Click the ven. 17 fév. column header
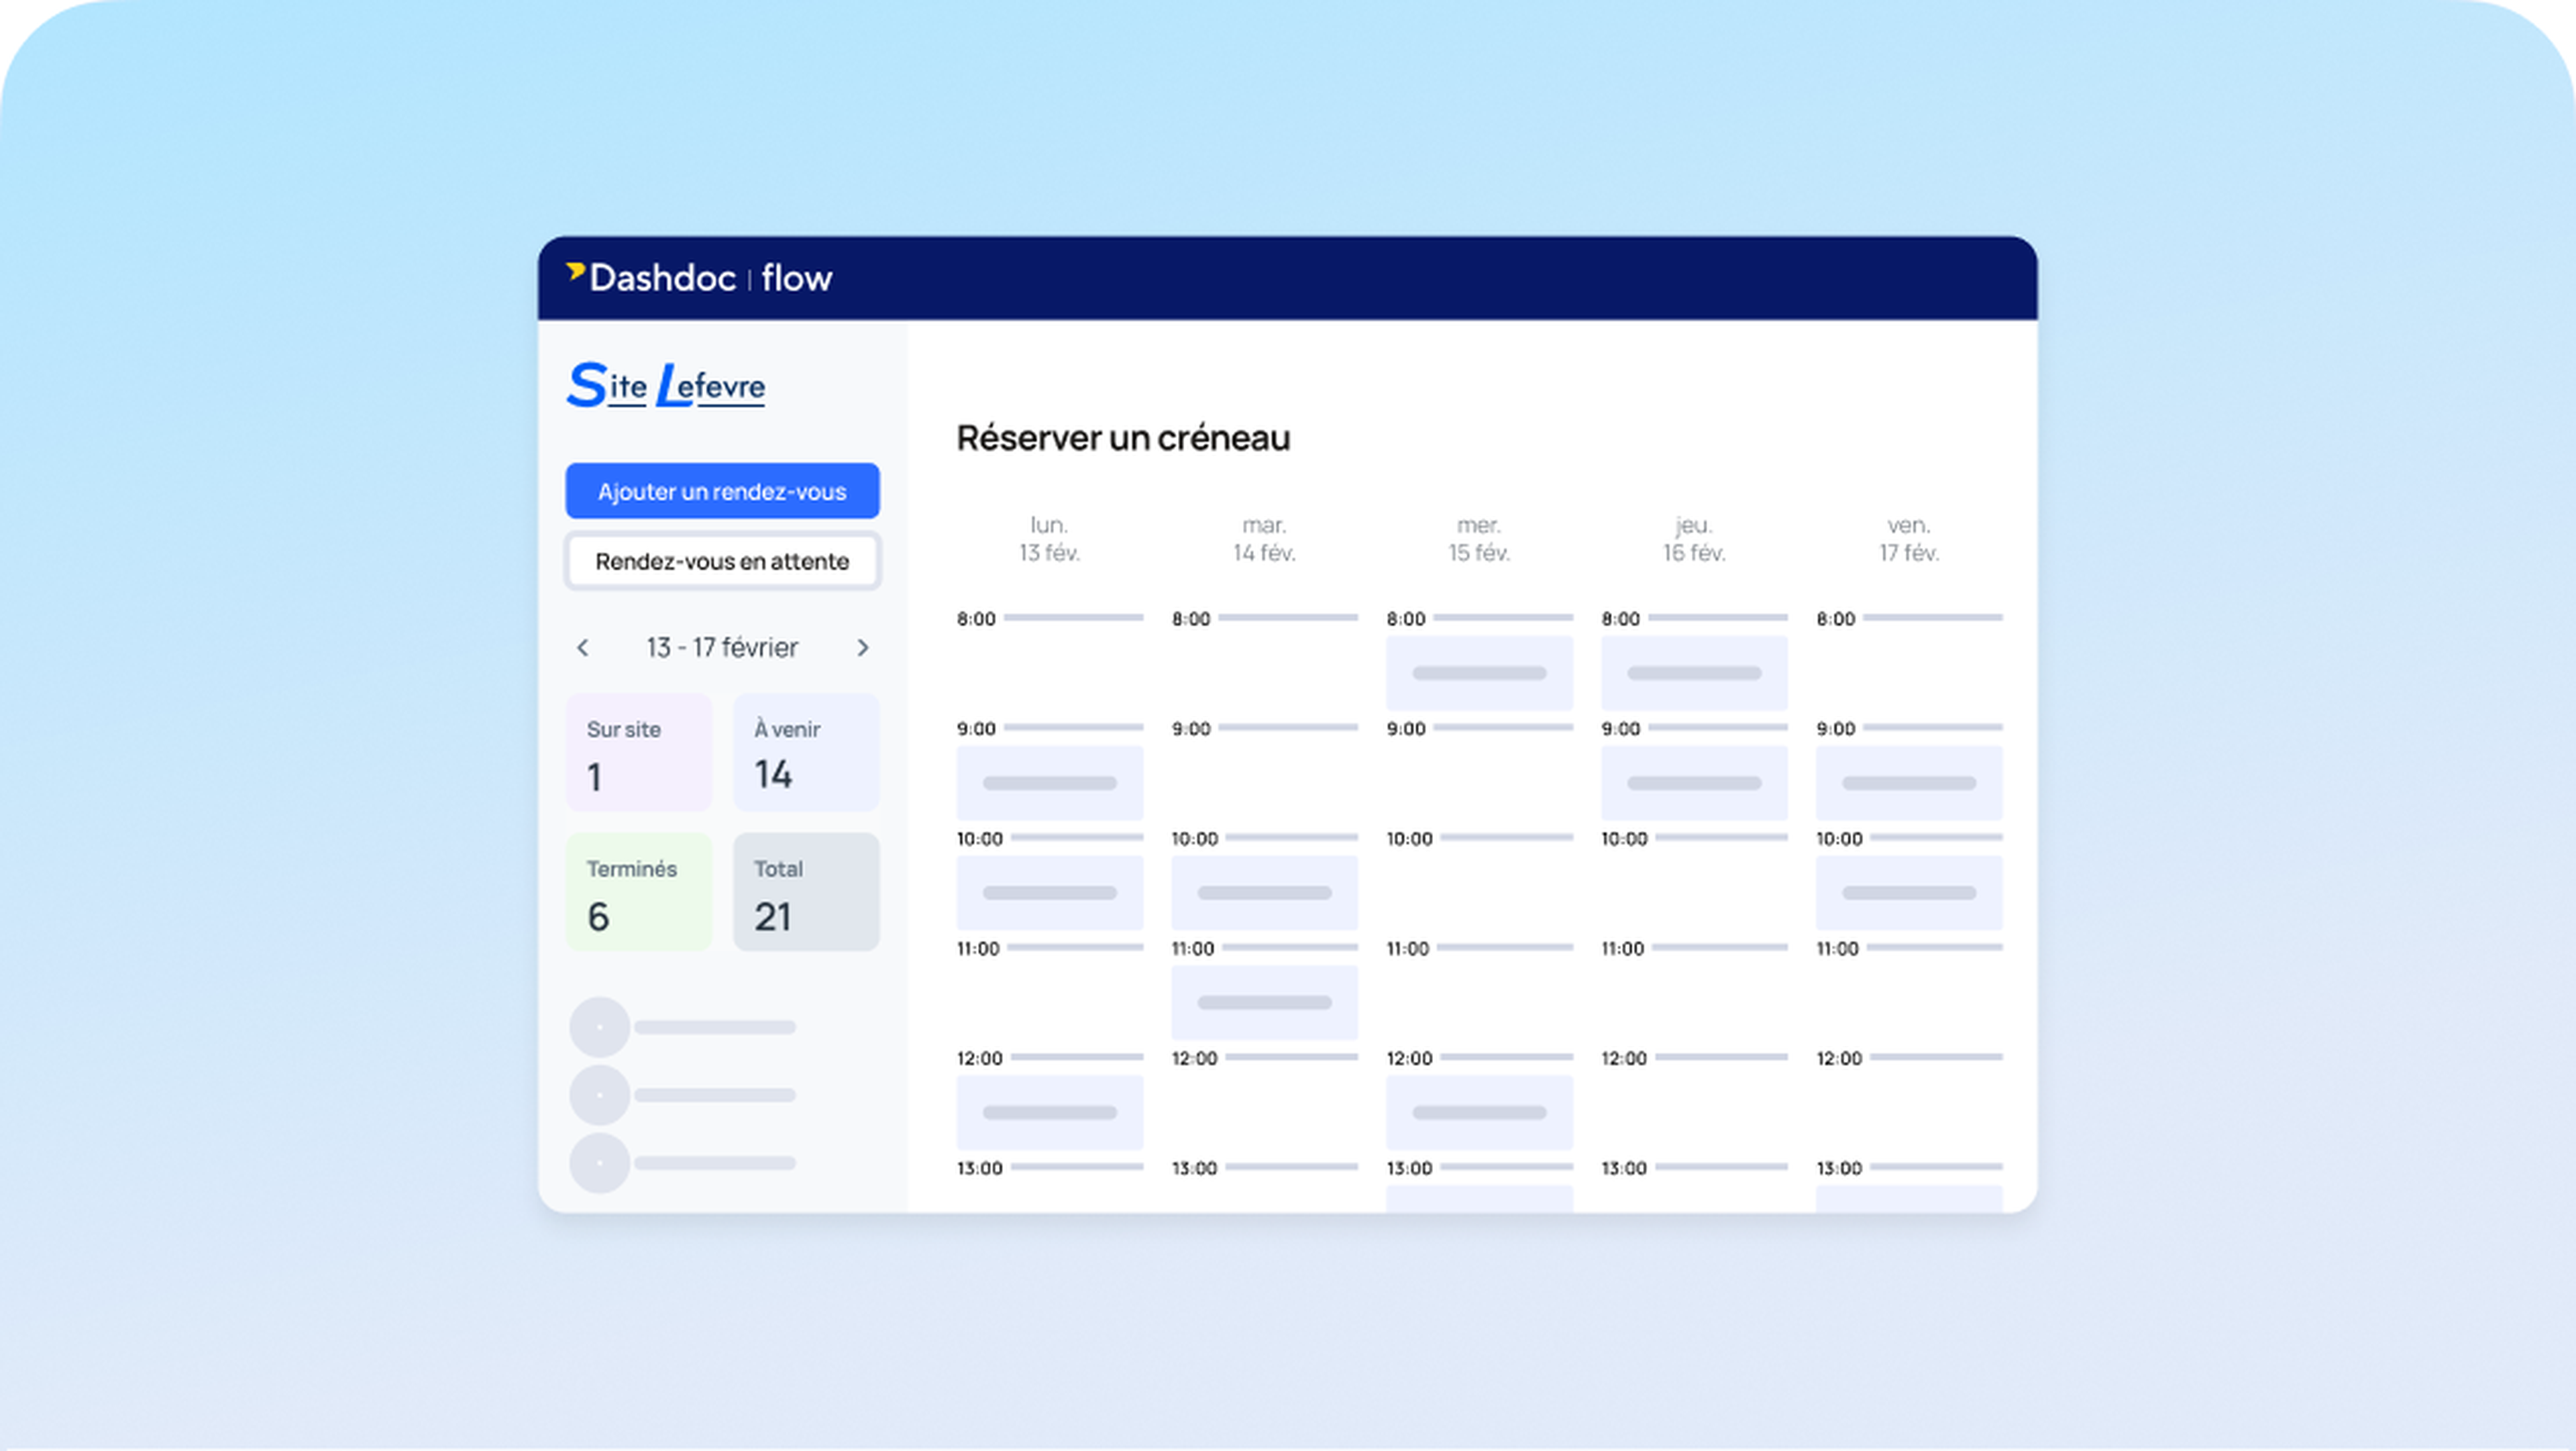 coord(1909,539)
